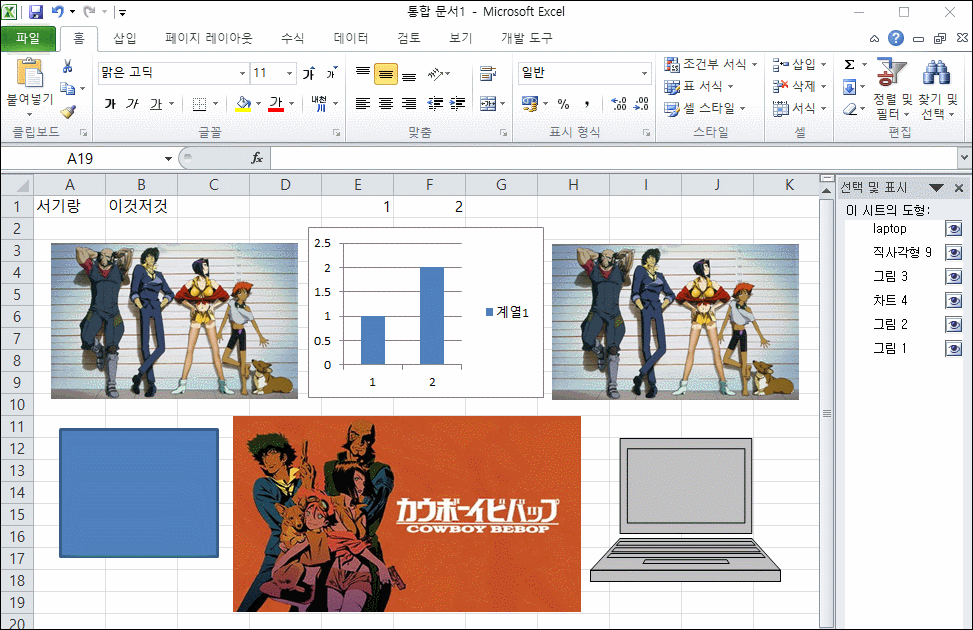Toggle middle vertical alignment
This screenshot has width=973, height=630.
tap(386, 74)
